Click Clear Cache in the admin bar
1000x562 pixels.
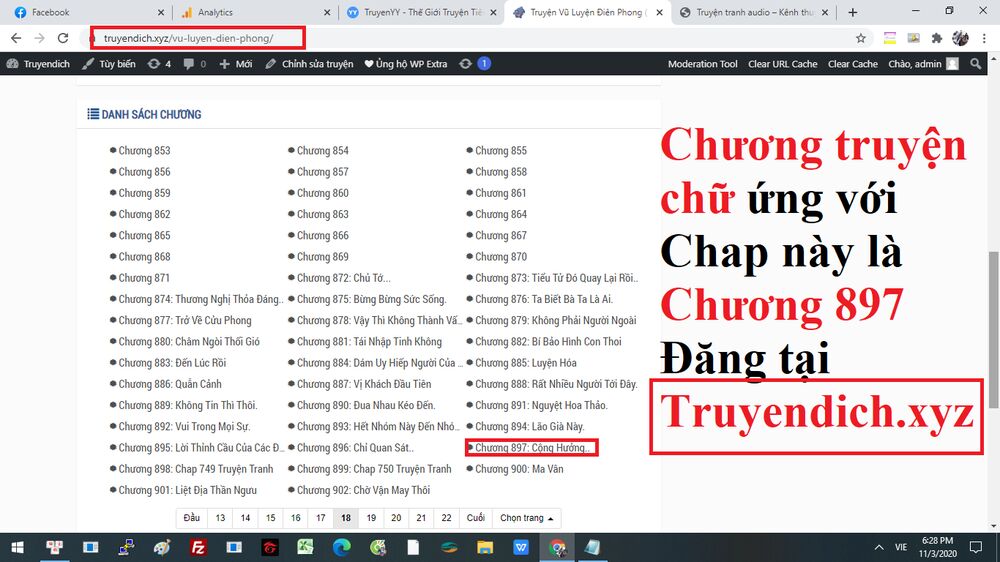click(x=852, y=64)
